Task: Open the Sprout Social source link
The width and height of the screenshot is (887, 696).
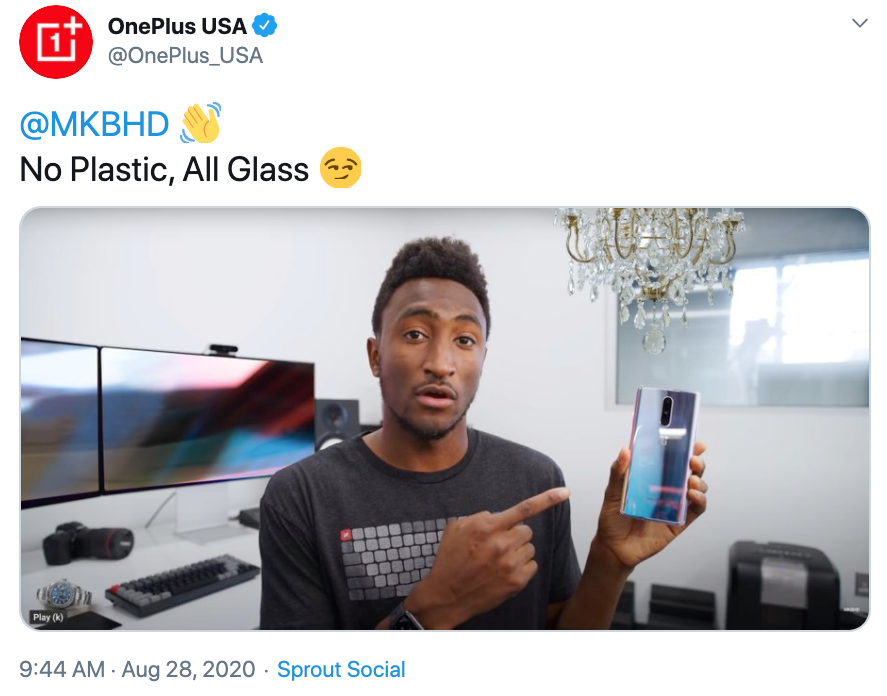Action: point(341,669)
